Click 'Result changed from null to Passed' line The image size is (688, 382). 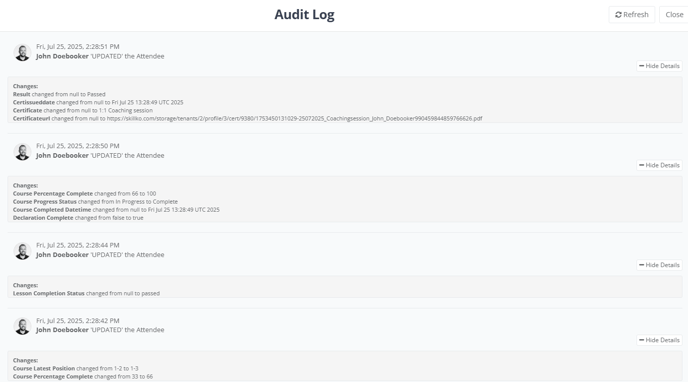pos(59,94)
